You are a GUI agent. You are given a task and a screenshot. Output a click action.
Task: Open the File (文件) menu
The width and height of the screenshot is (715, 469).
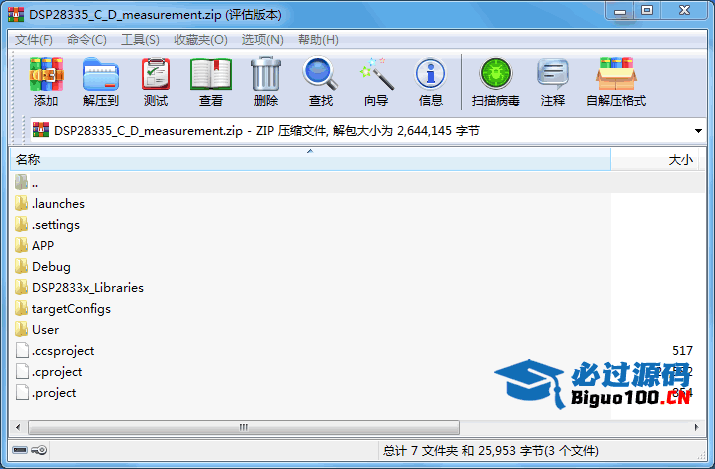click(34, 40)
